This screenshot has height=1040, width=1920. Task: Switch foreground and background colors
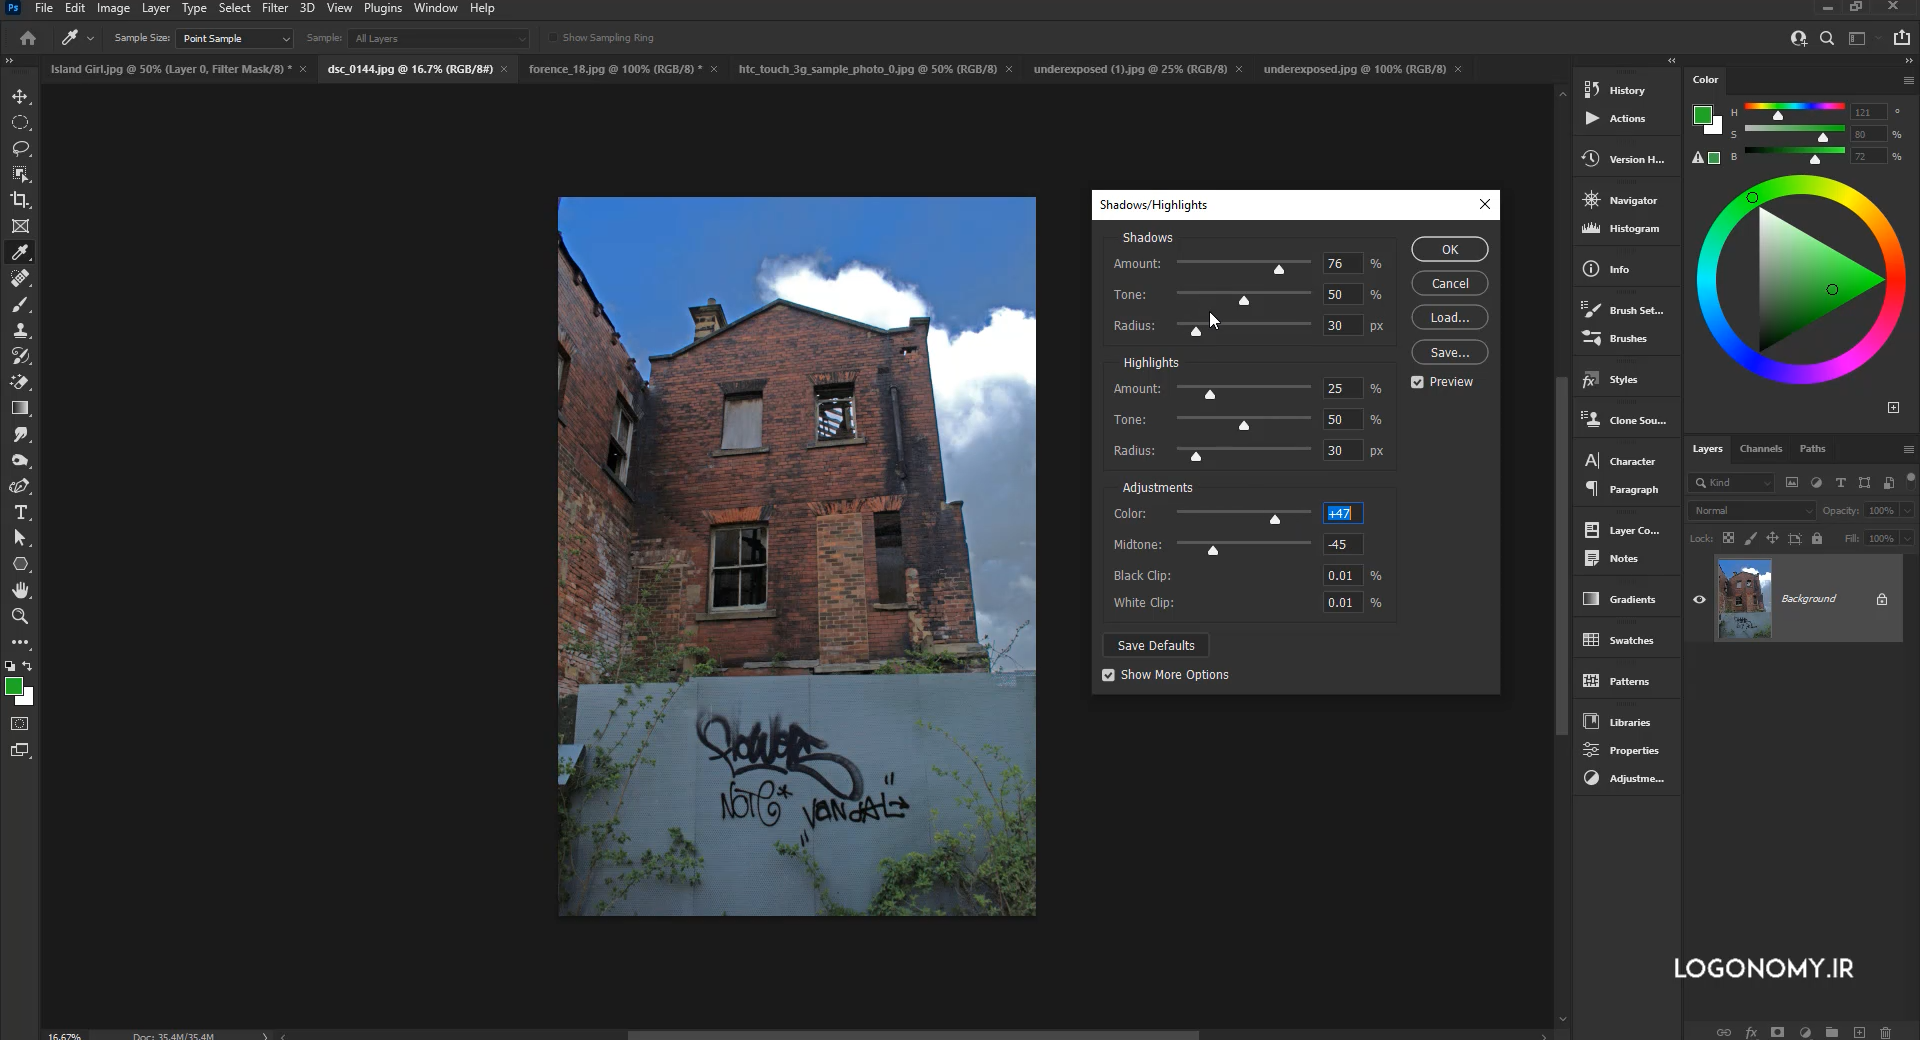(x=27, y=666)
